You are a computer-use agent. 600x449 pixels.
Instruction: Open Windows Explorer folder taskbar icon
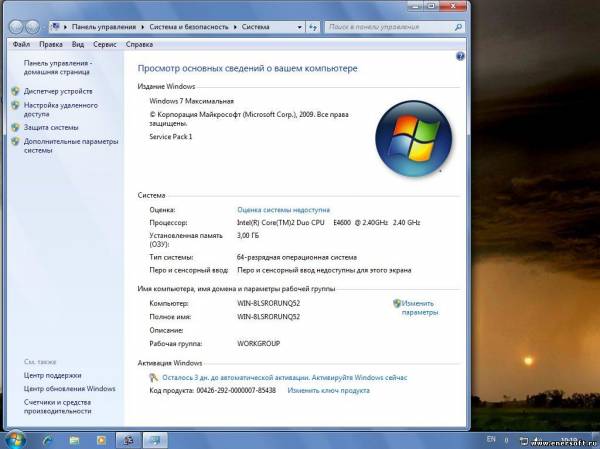(74, 441)
